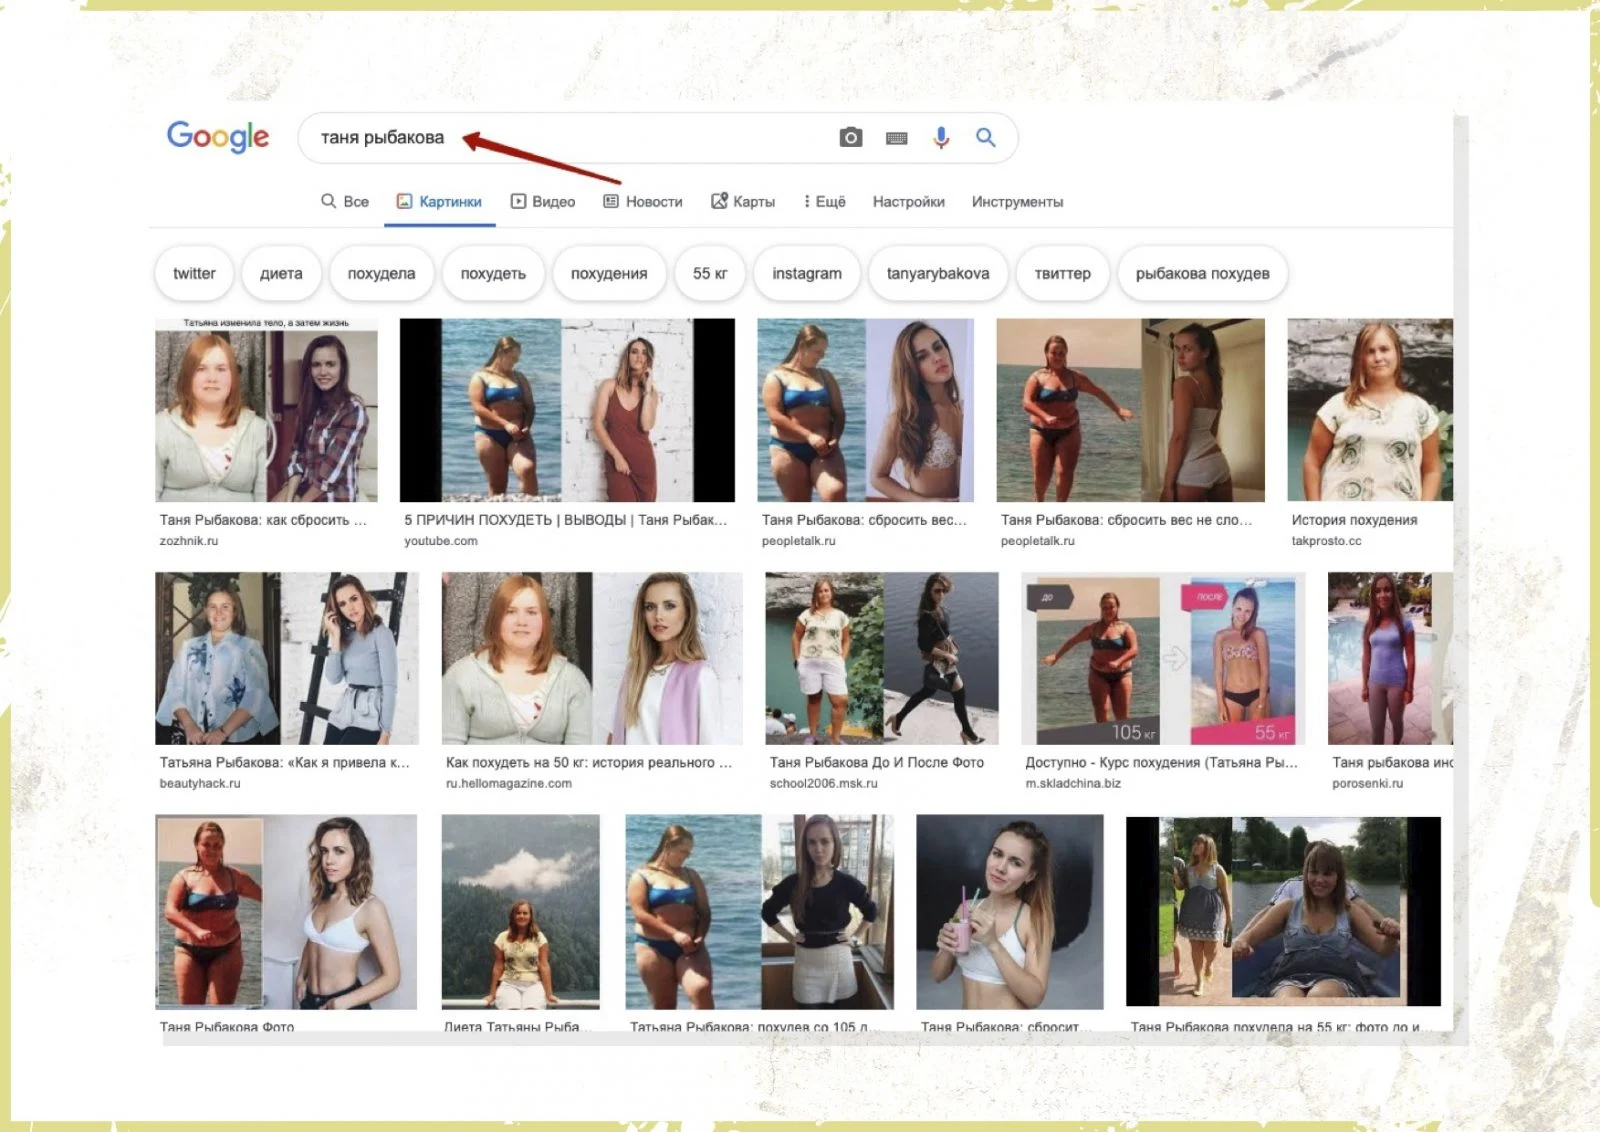This screenshot has width=1600, height=1132.
Task: Click the blue magnifier search button
Action: click(x=986, y=137)
